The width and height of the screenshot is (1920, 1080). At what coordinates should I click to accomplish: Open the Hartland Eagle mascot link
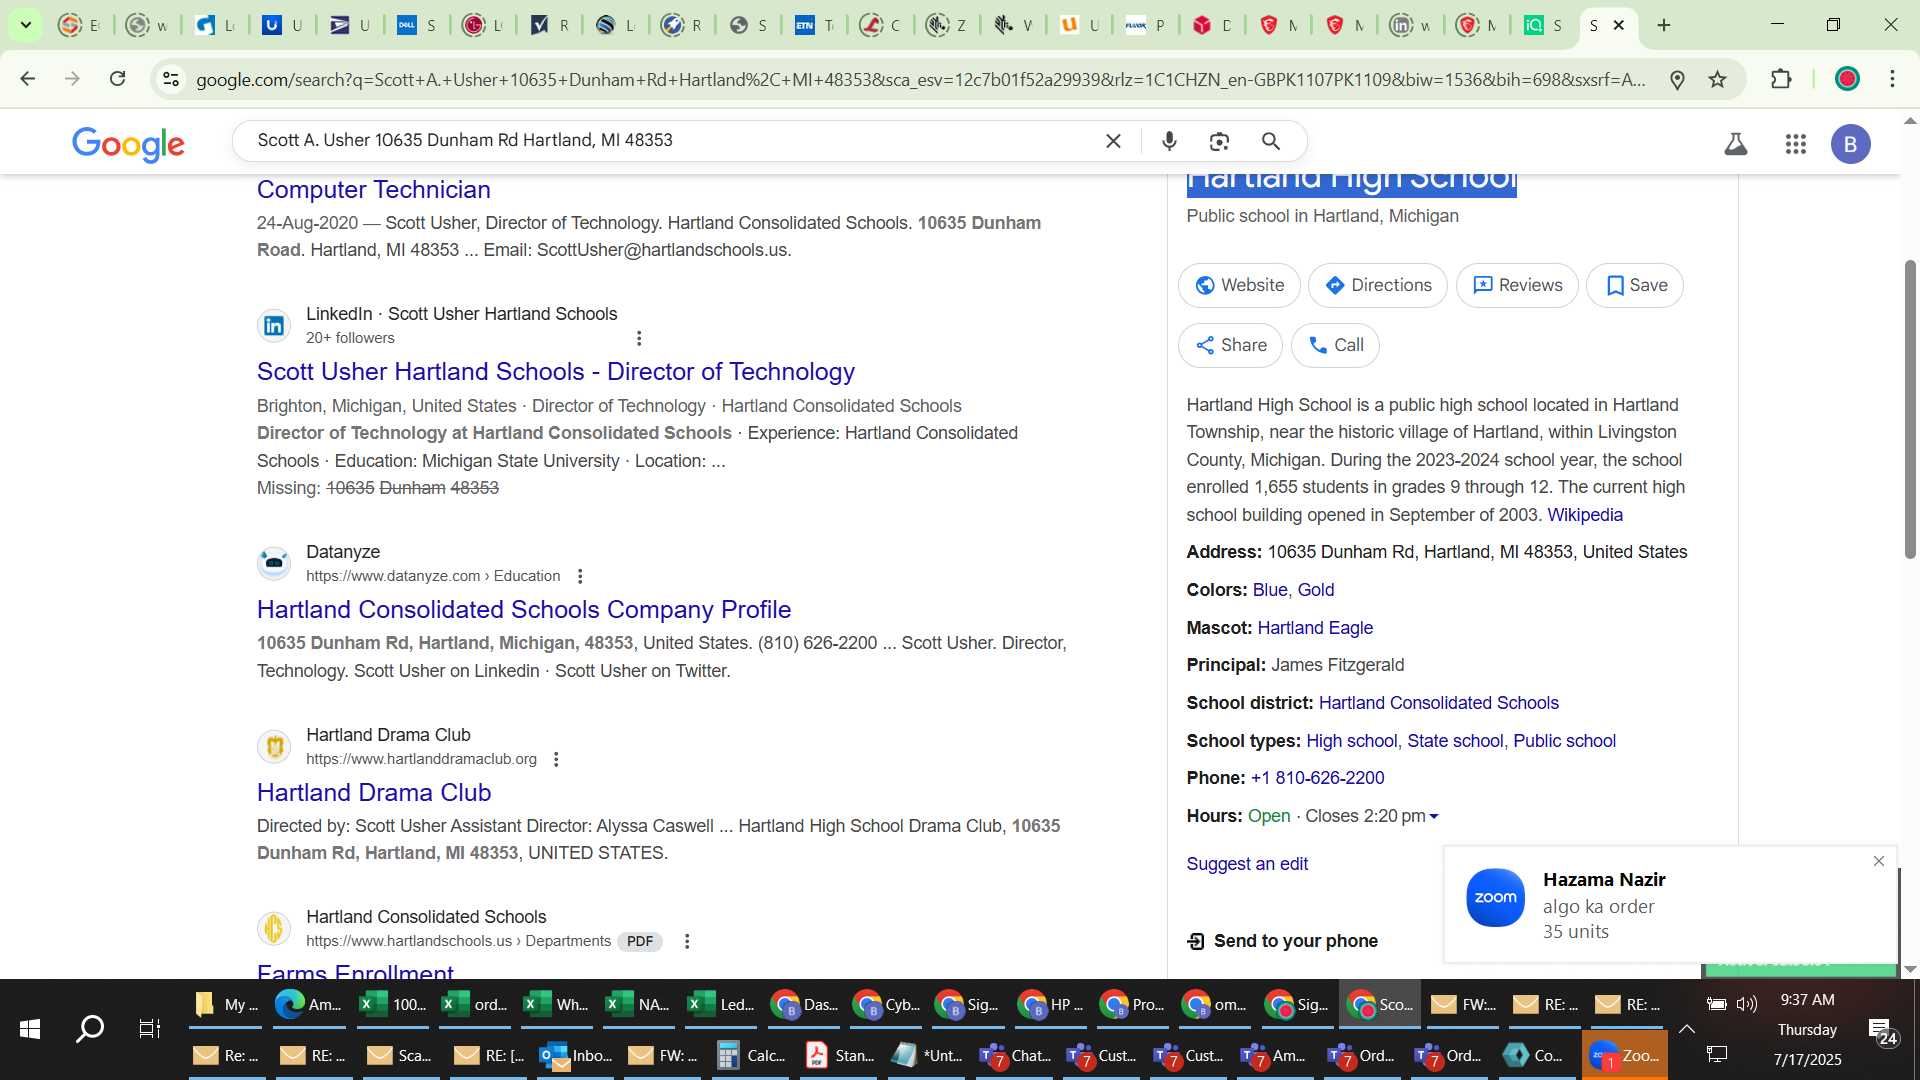point(1315,628)
